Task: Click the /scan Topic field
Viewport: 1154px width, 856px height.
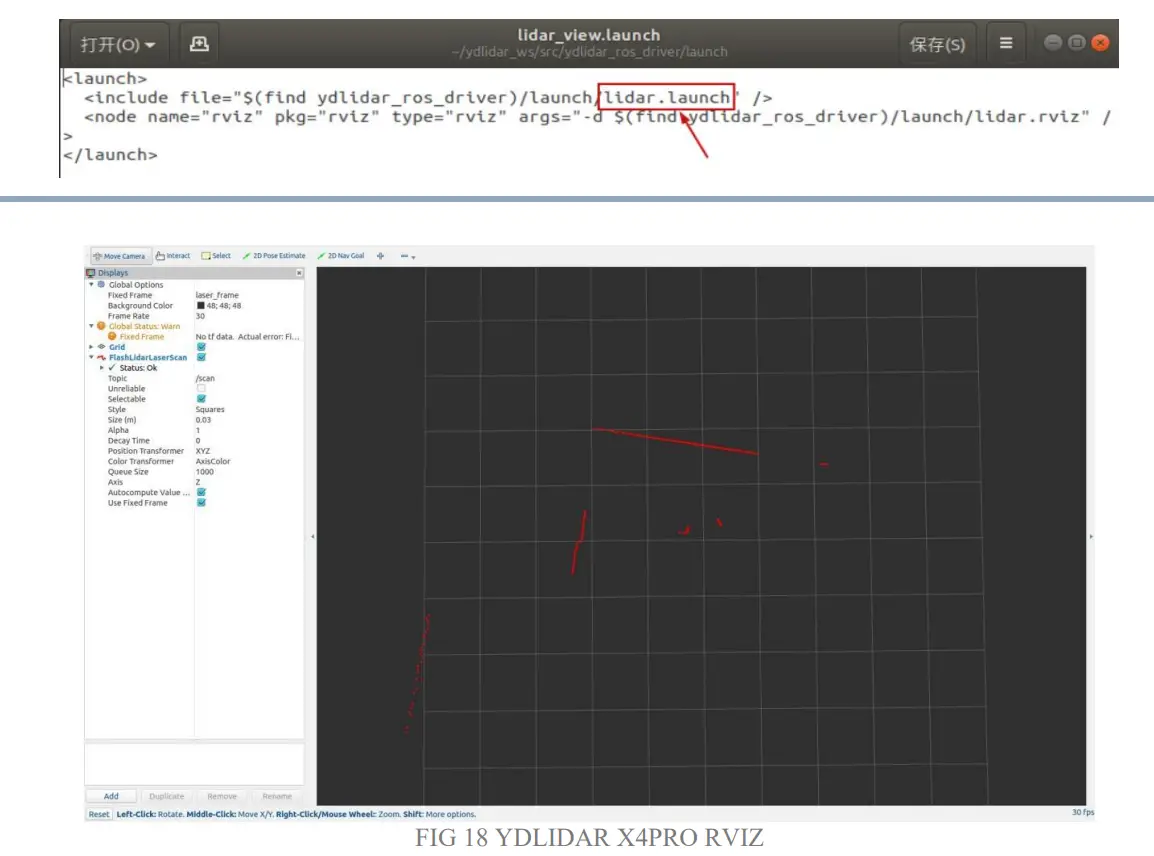Action: pyautogui.click(x=206, y=378)
